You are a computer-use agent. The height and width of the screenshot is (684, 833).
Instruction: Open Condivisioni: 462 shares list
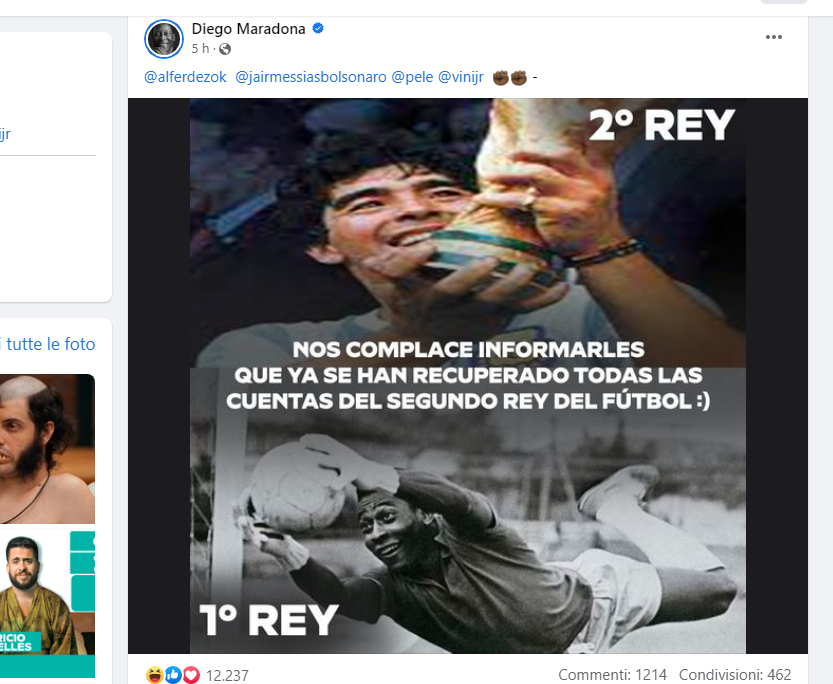tap(735, 674)
